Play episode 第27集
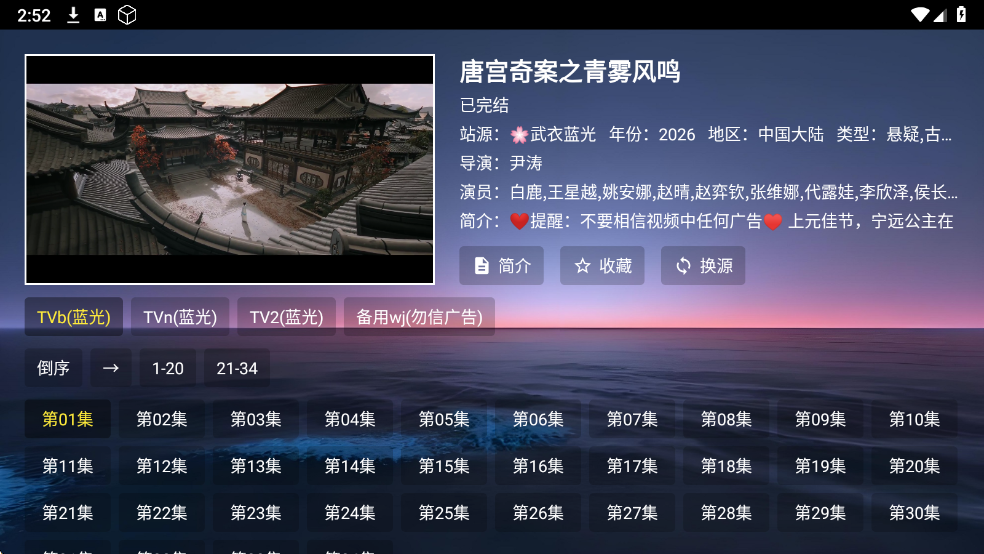Screen dimensions: 984x554 (633, 513)
